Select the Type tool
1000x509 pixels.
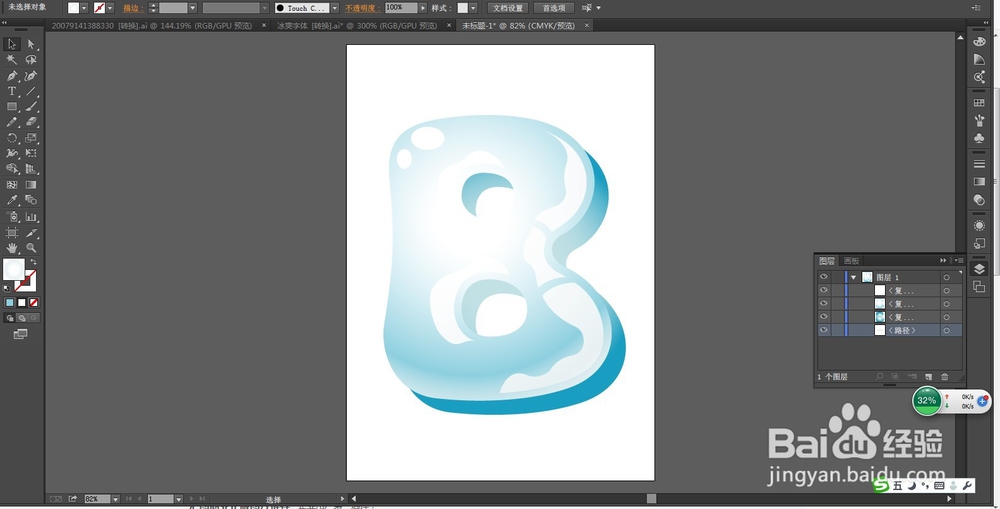point(12,91)
